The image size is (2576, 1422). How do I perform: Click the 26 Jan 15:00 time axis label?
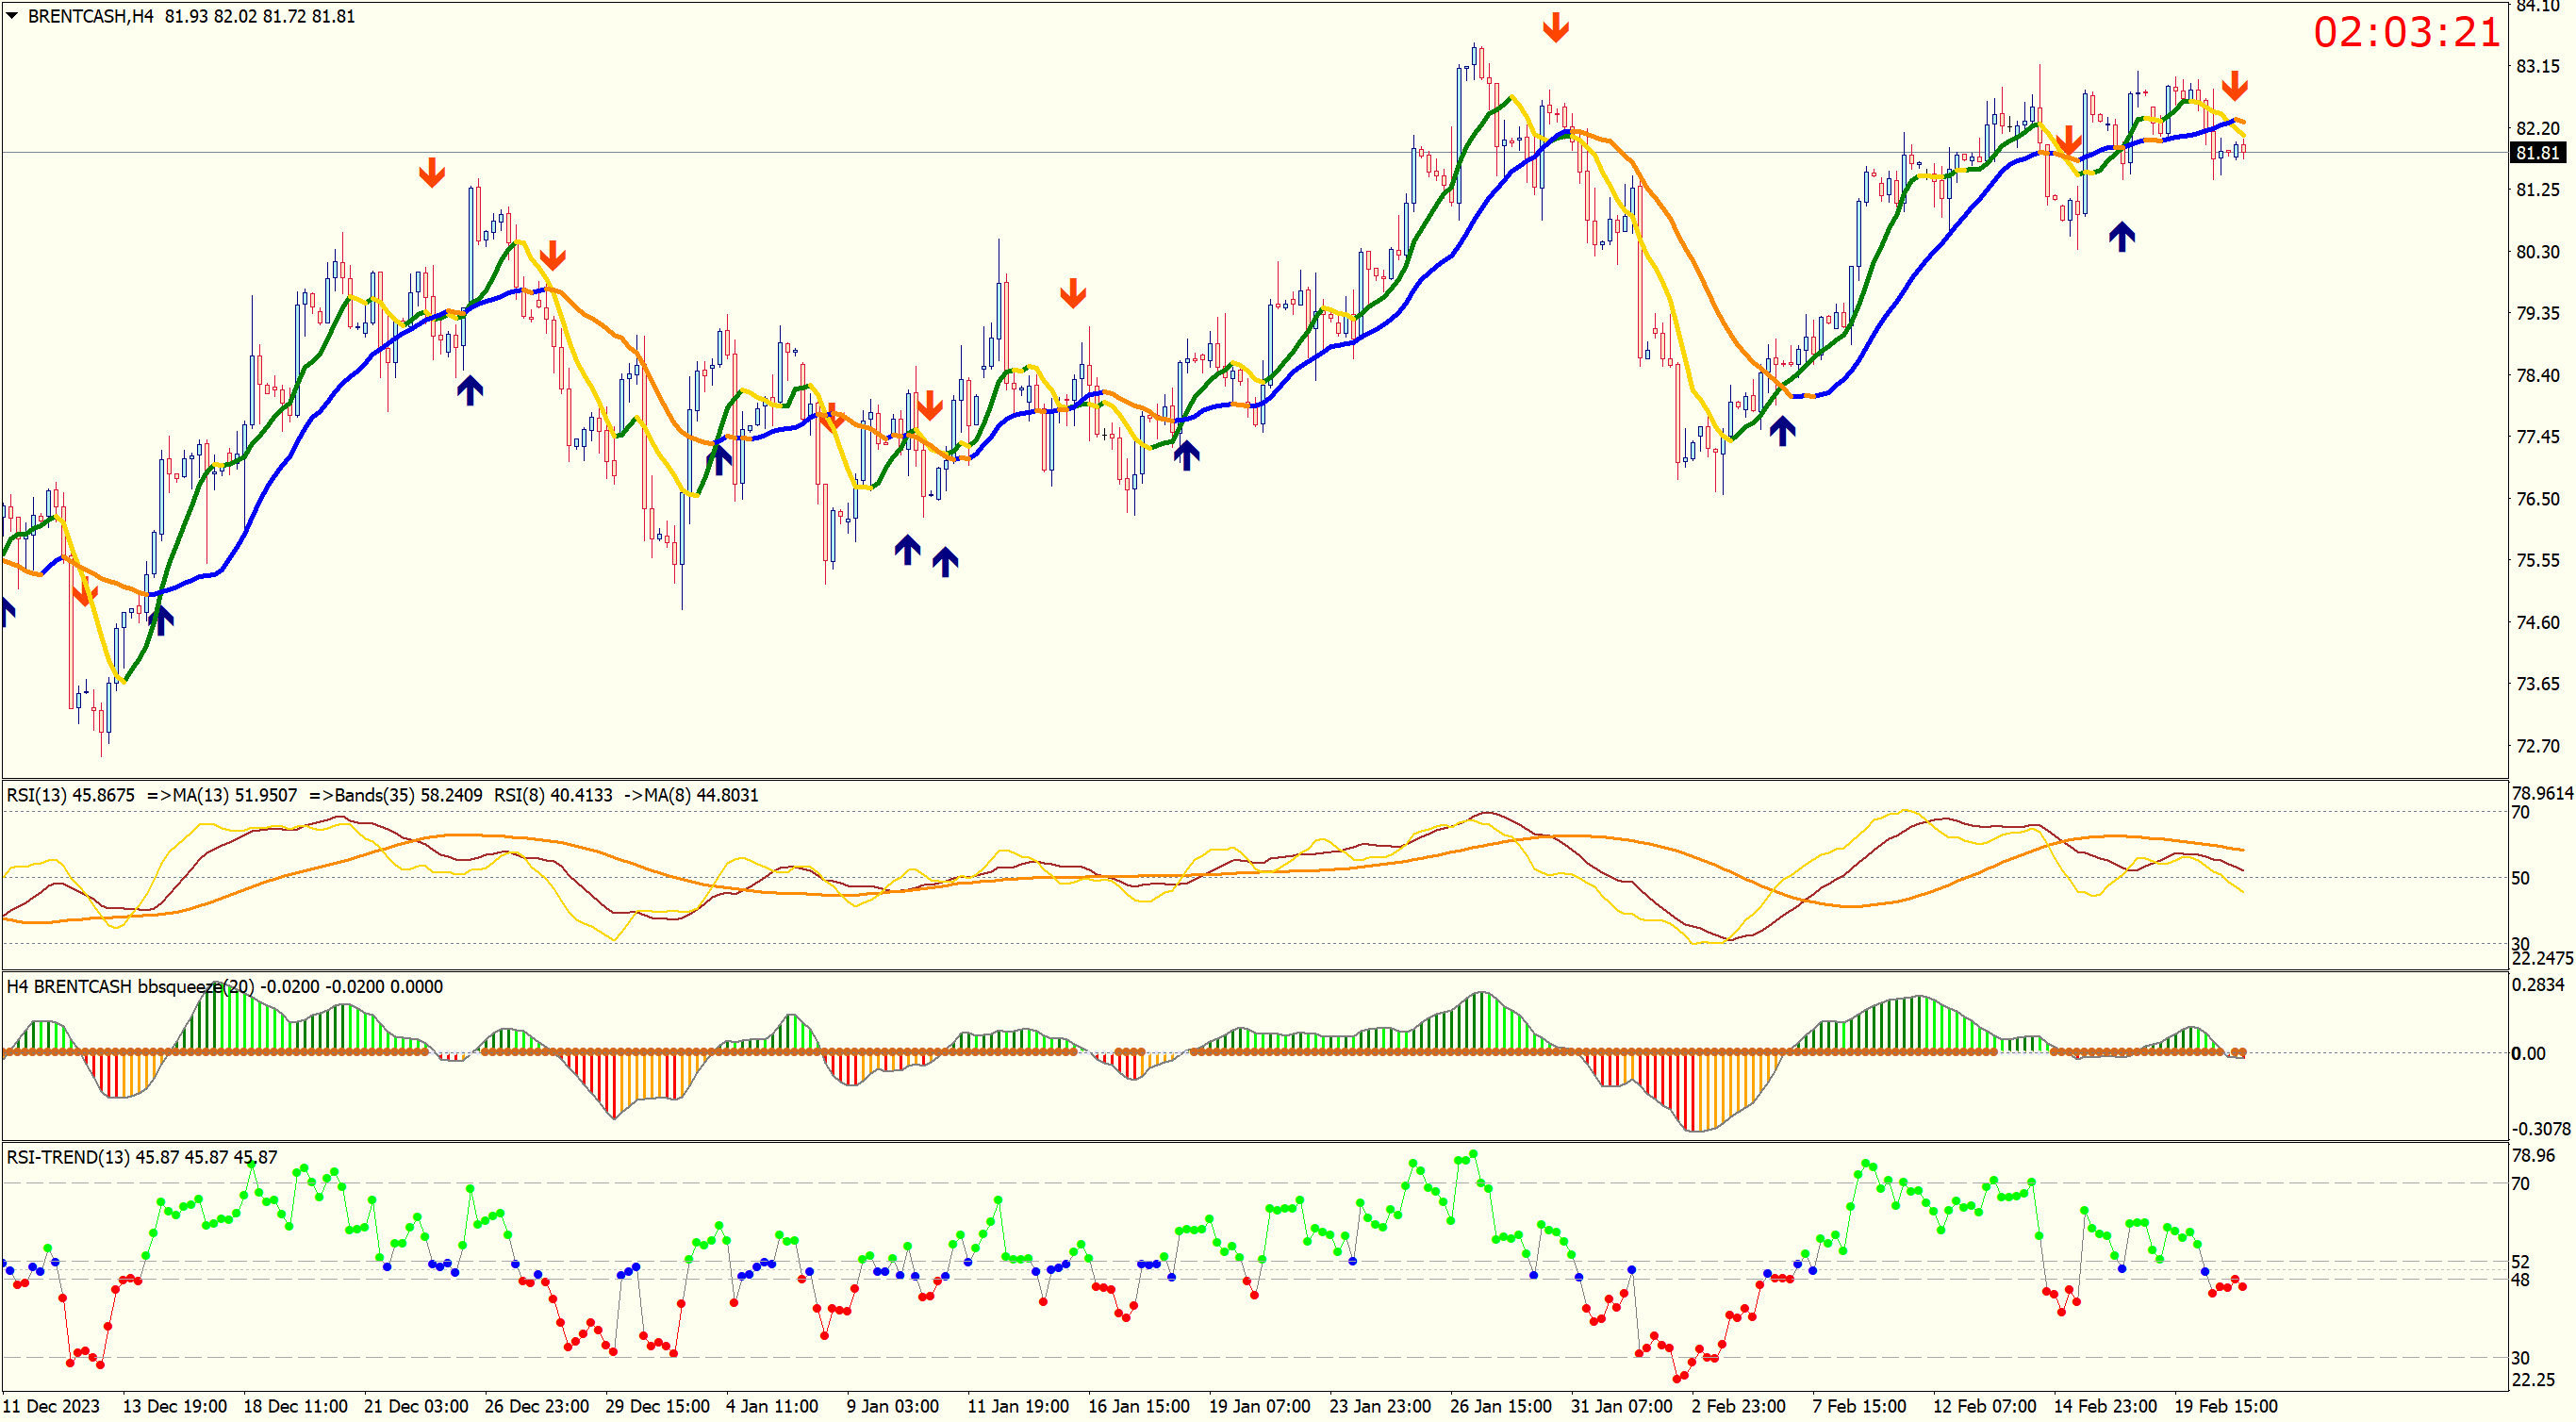[x=1500, y=1406]
